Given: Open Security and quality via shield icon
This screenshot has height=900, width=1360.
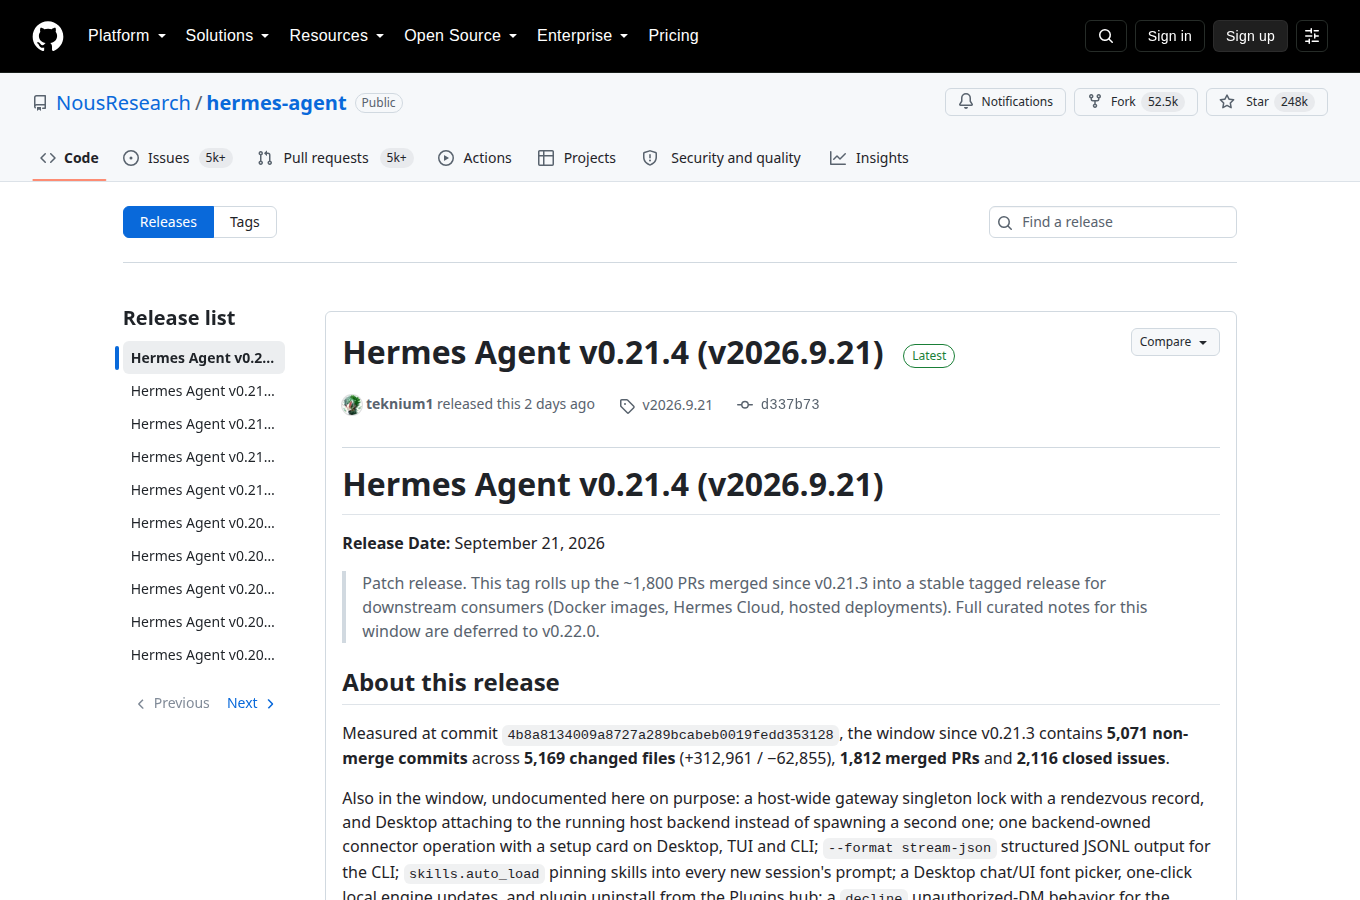Looking at the screenshot, I should click(650, 158).
